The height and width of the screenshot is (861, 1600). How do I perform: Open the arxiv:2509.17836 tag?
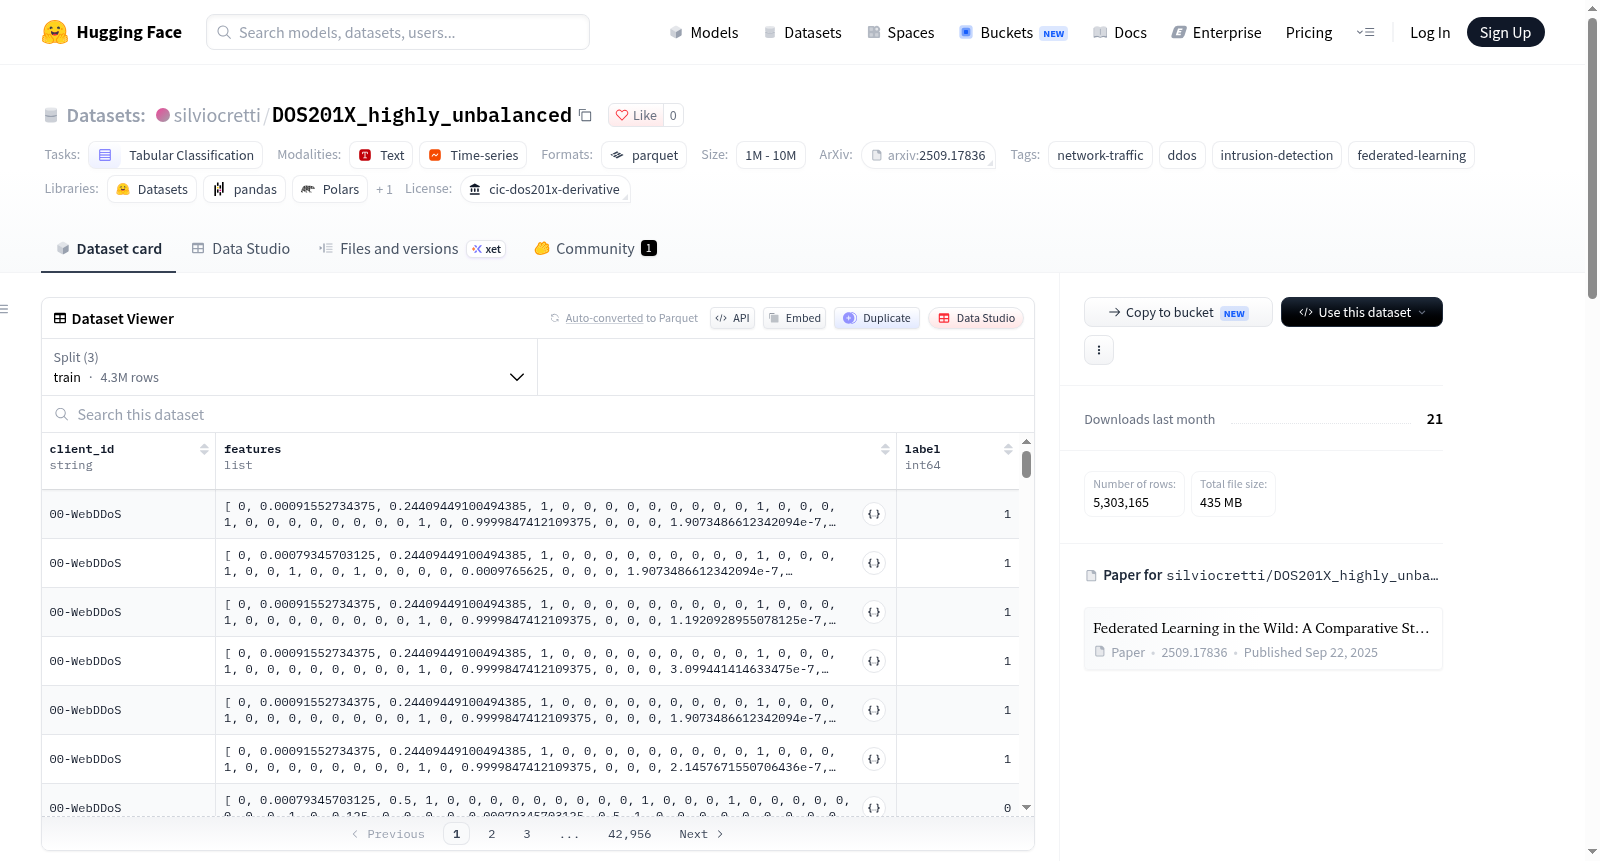pos(928,155)
